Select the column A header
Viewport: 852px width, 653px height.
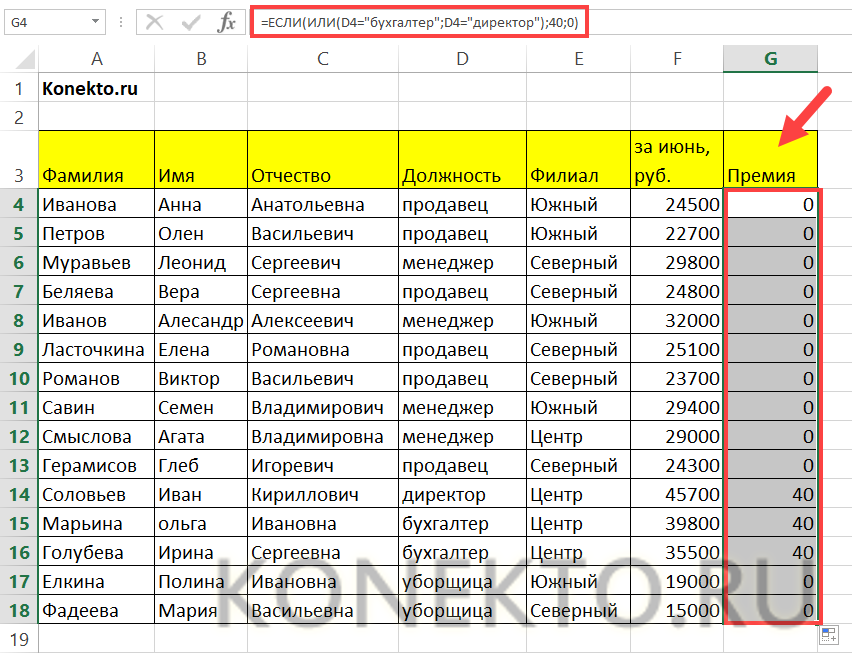(96, 59)
